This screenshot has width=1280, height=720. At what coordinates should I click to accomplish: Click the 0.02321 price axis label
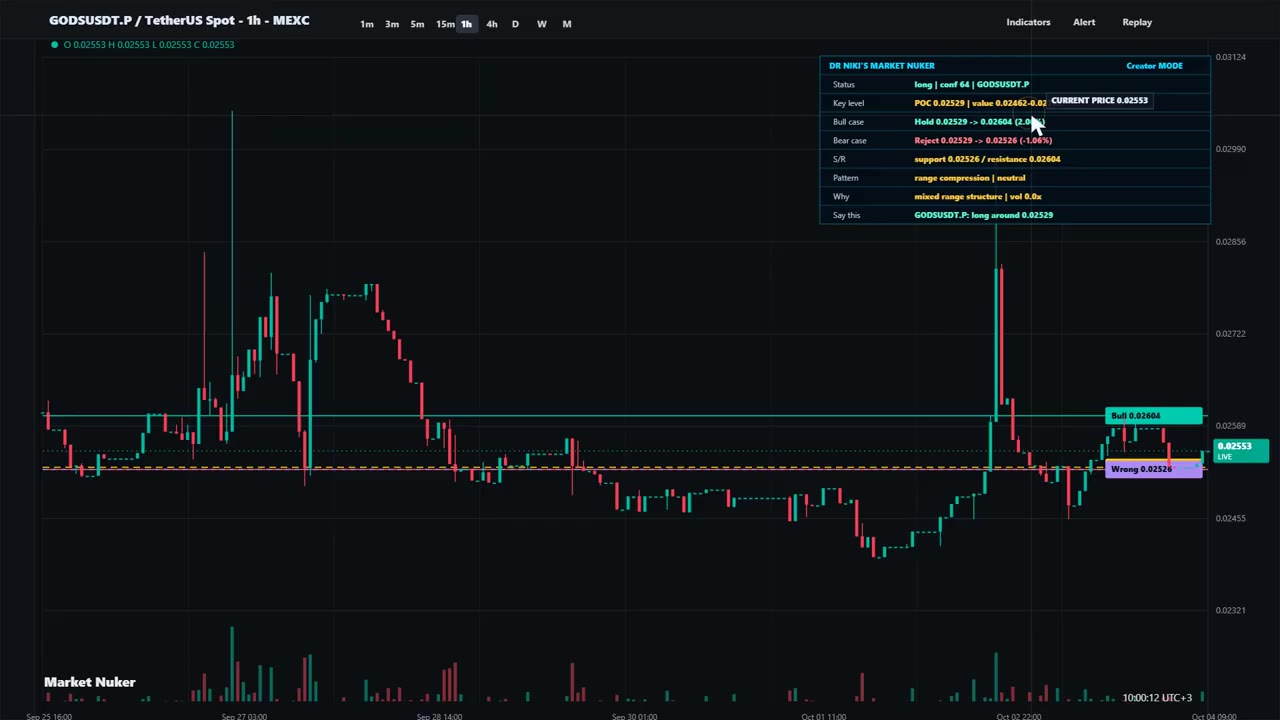(1231, 610)
